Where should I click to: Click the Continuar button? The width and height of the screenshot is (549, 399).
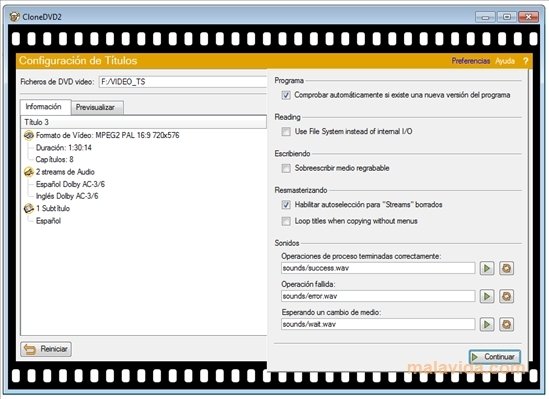(495, 357)
